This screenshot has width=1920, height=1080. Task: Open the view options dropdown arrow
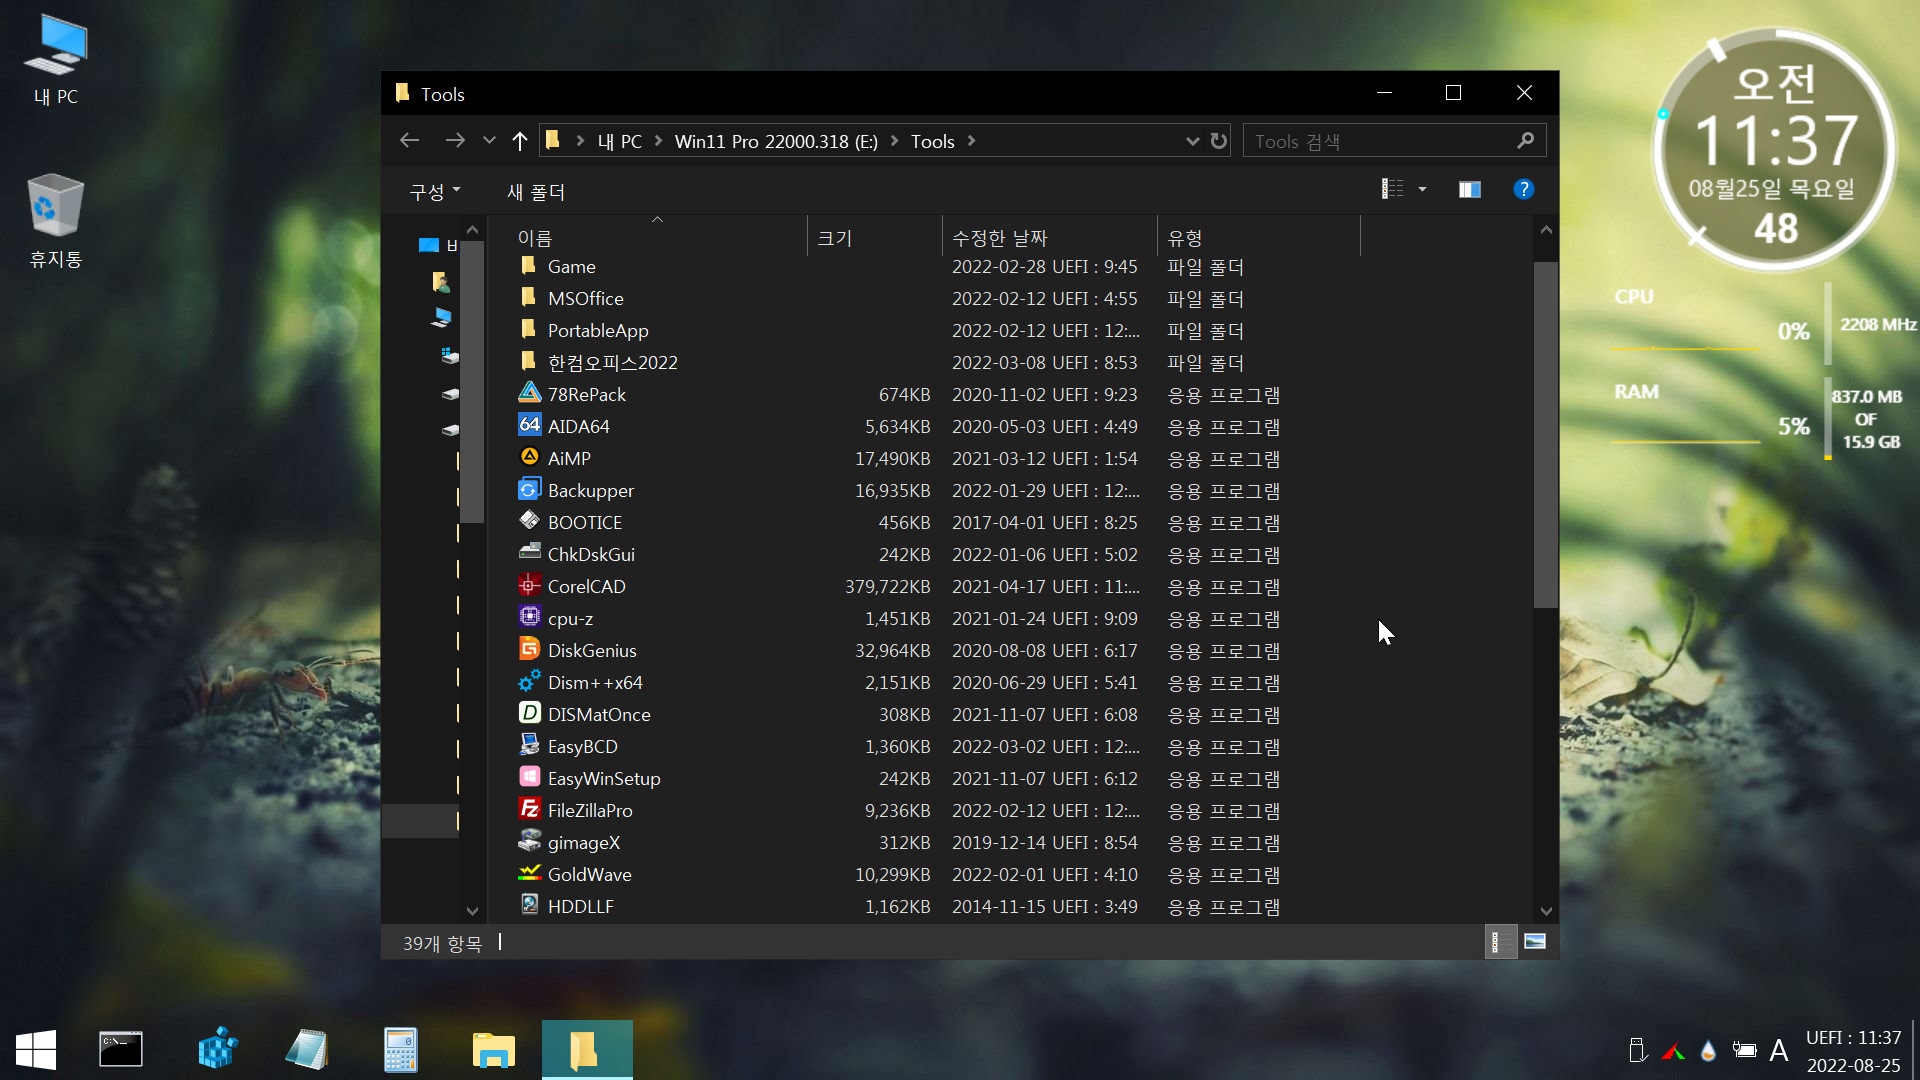click(1422, 189)
